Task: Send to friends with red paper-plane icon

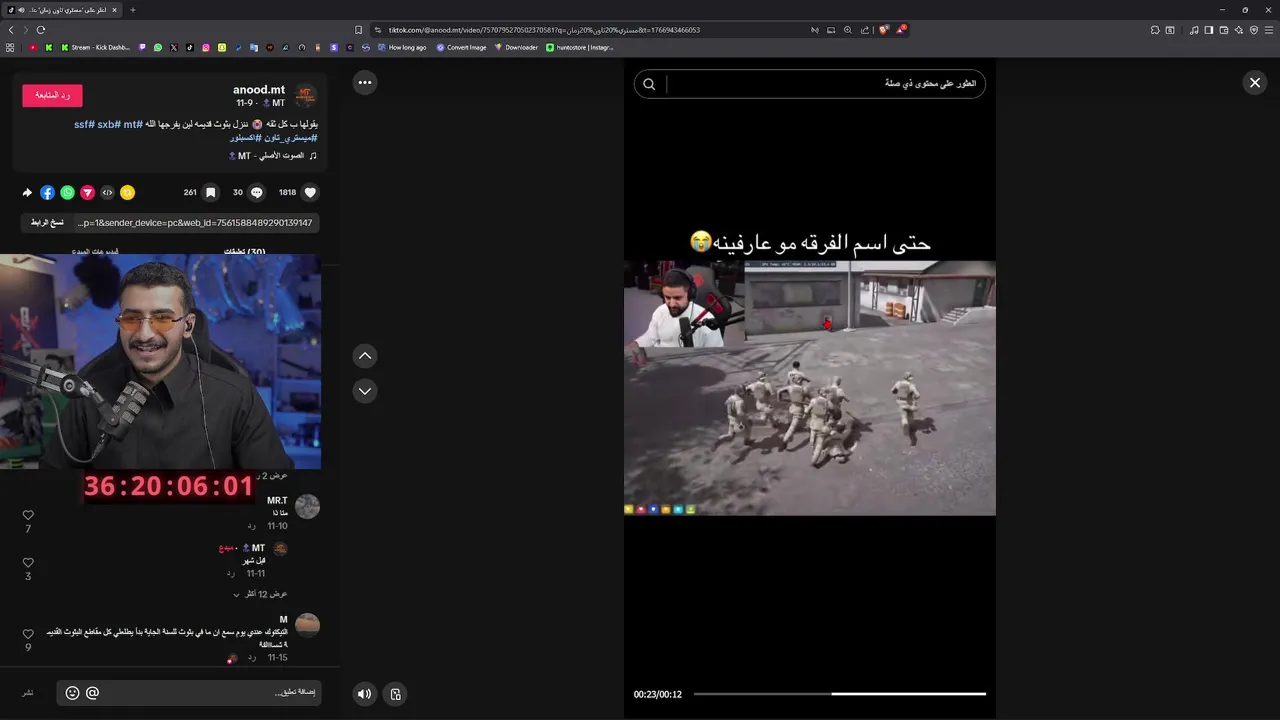Action: pyautogui.click(x=87, y=192)
